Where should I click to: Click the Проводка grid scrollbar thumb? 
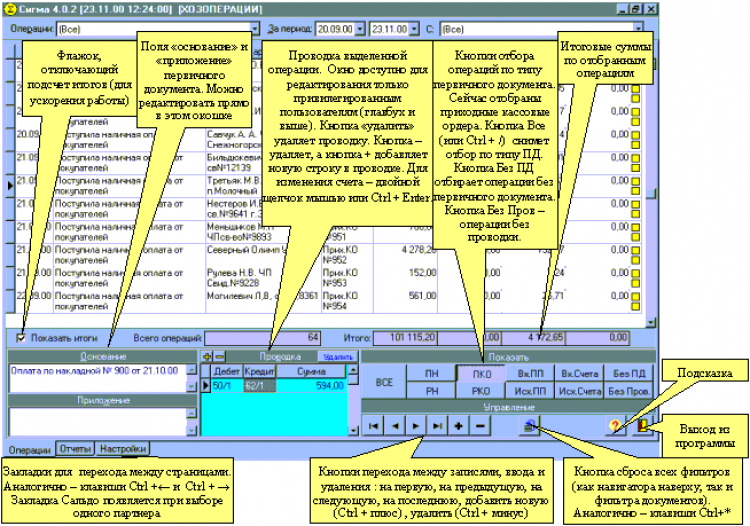pyautogui.click(x=353, y=380)
